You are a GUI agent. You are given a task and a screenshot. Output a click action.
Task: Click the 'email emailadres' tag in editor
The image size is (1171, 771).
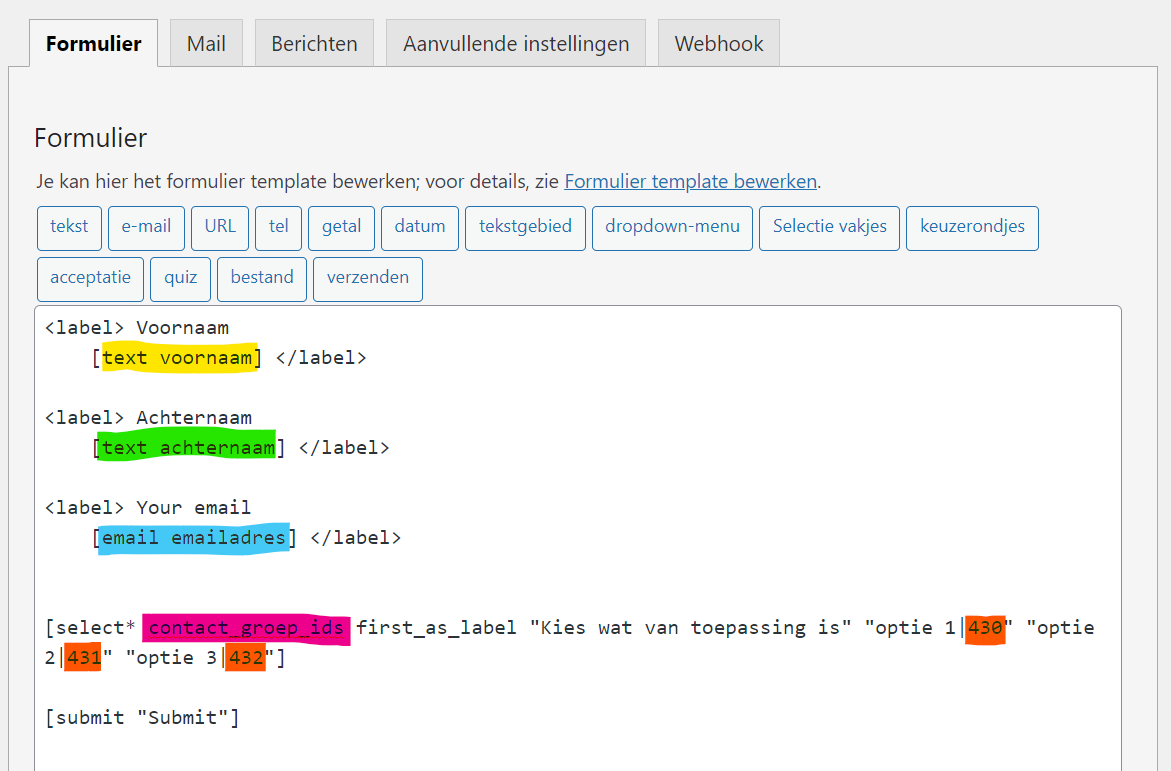point(194,537)
